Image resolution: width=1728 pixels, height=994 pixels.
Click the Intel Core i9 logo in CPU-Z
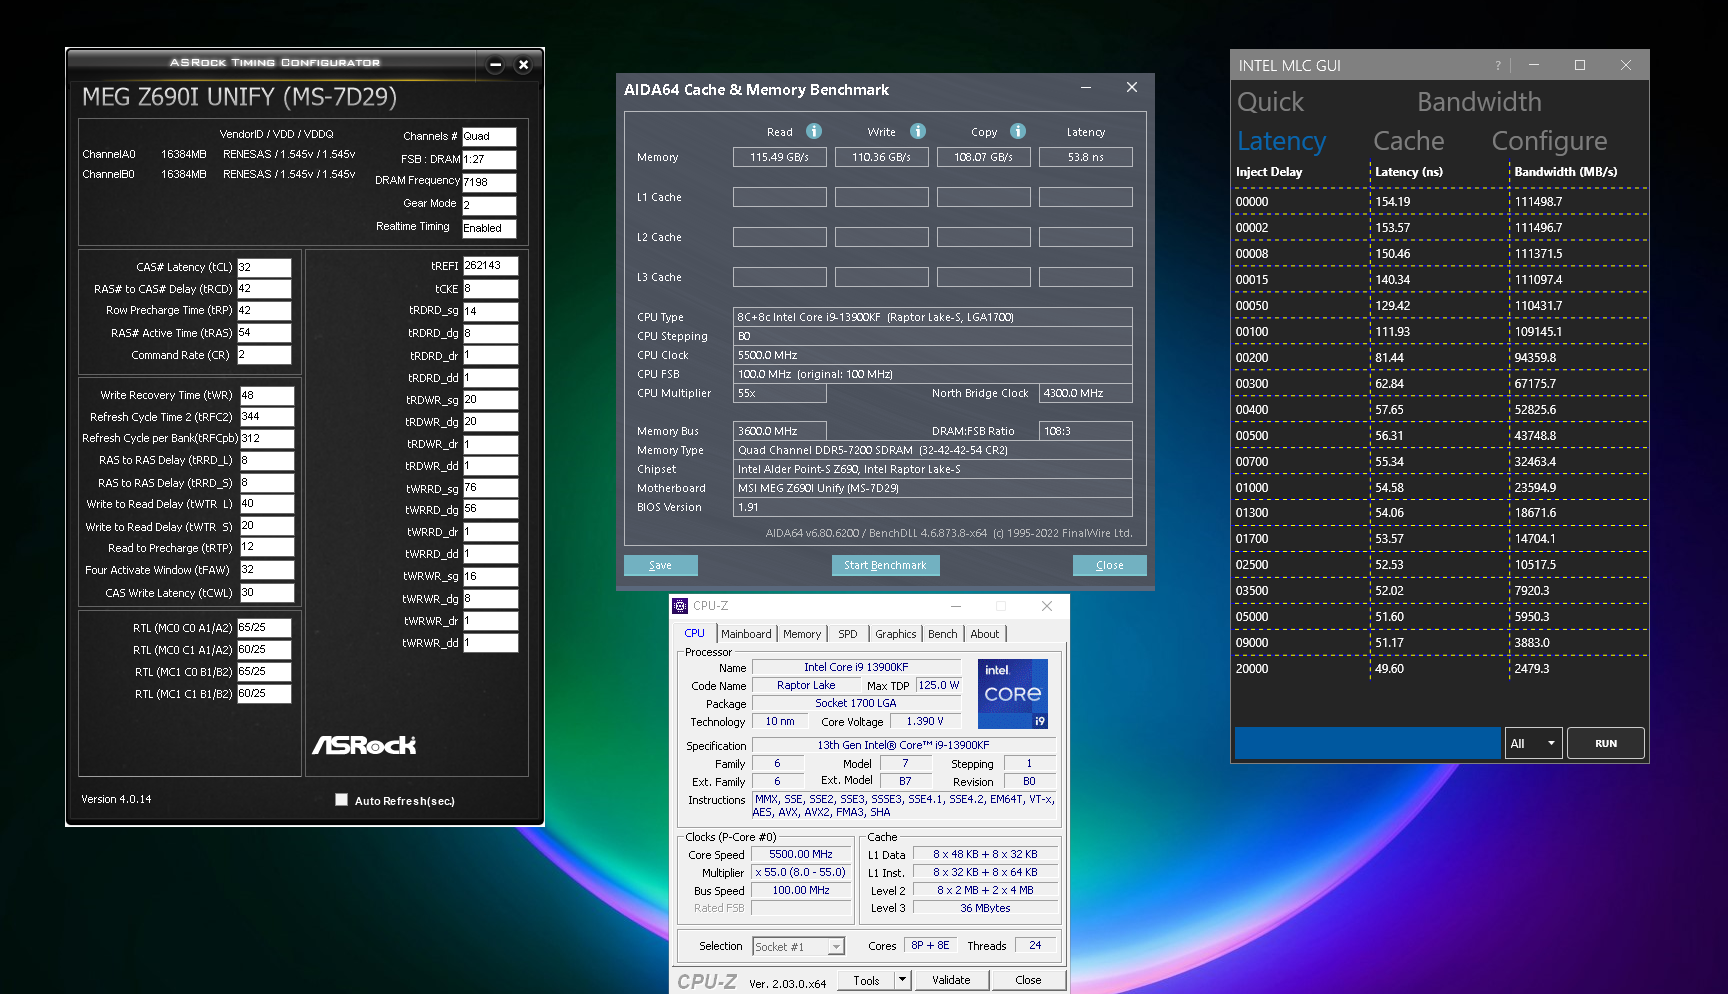pyautogui.click(x=1012, y=693)
